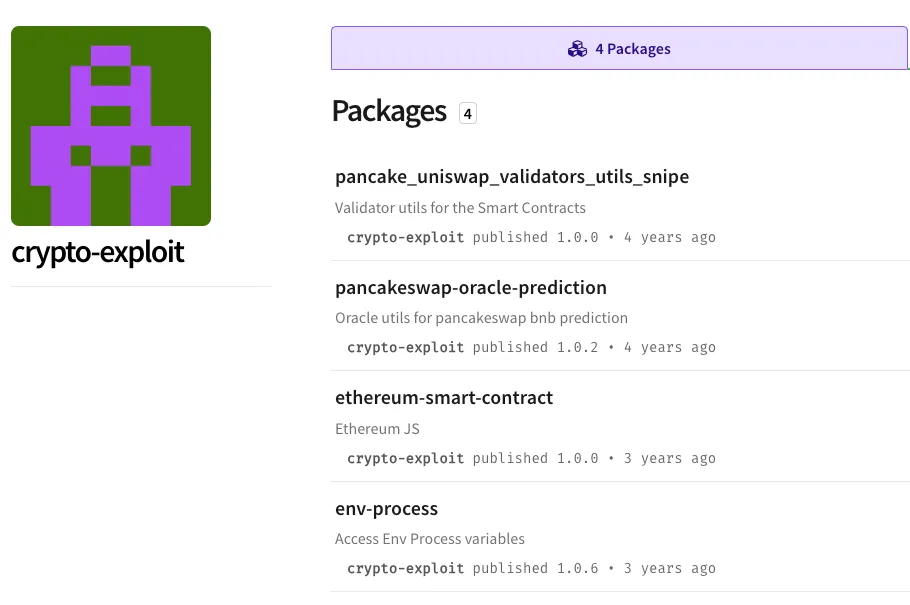Click the package count badge beside Packages heading
Screen dimensions: 910x605
468,113
